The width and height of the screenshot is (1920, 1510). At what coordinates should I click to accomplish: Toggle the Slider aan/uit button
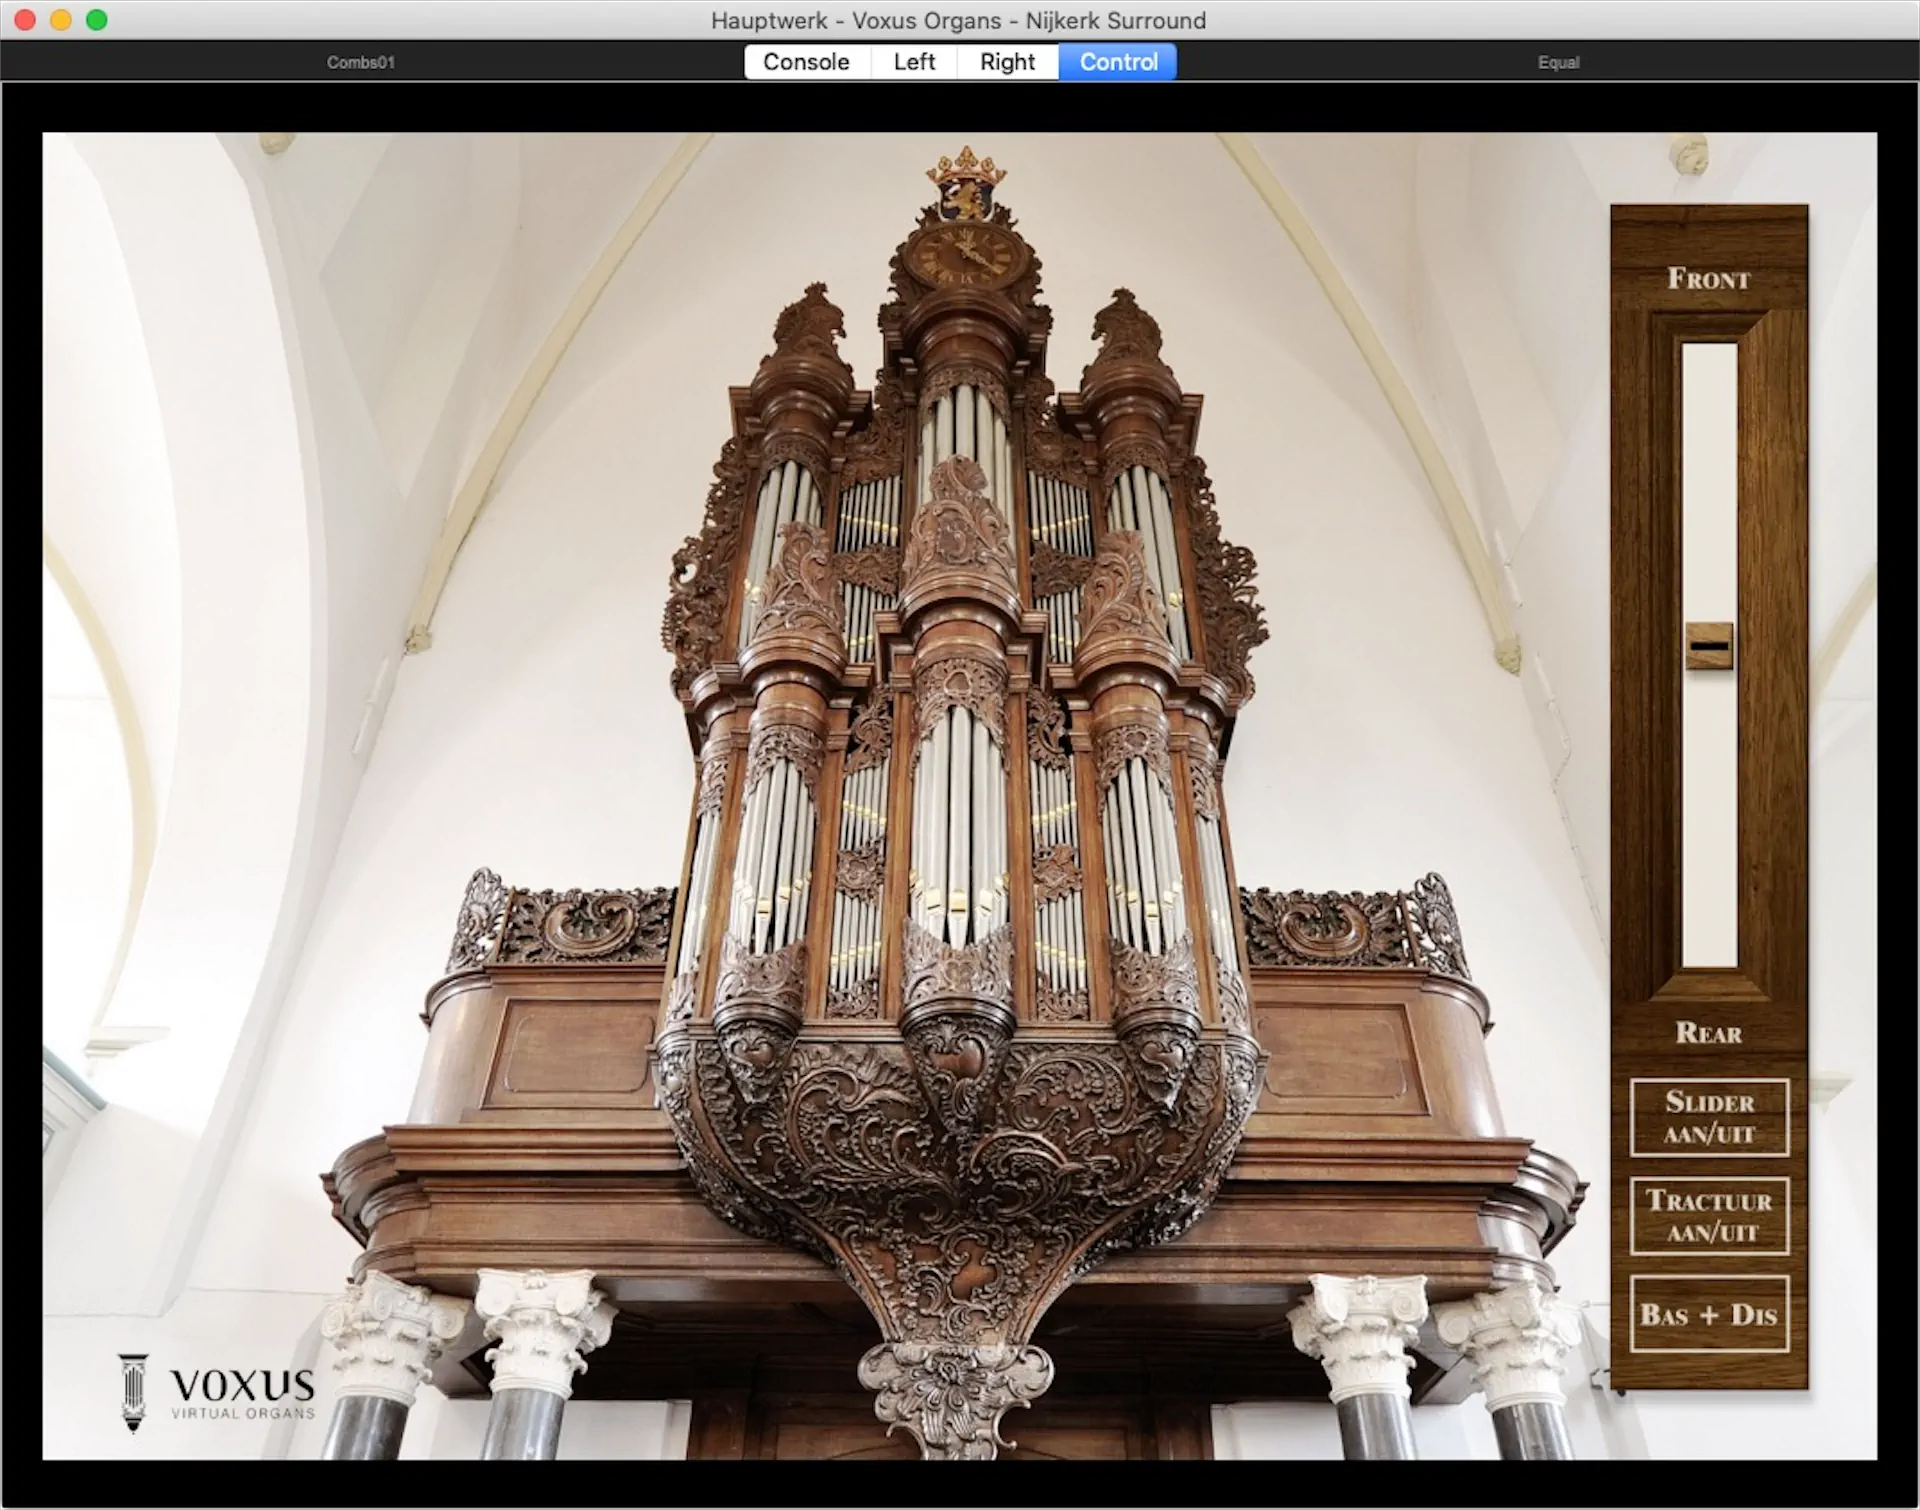pos(1709,1117)
